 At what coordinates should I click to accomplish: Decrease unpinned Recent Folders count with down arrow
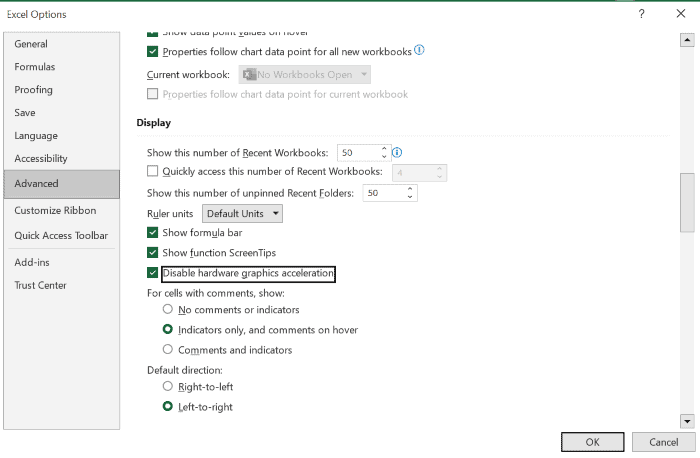pos(410,197)
